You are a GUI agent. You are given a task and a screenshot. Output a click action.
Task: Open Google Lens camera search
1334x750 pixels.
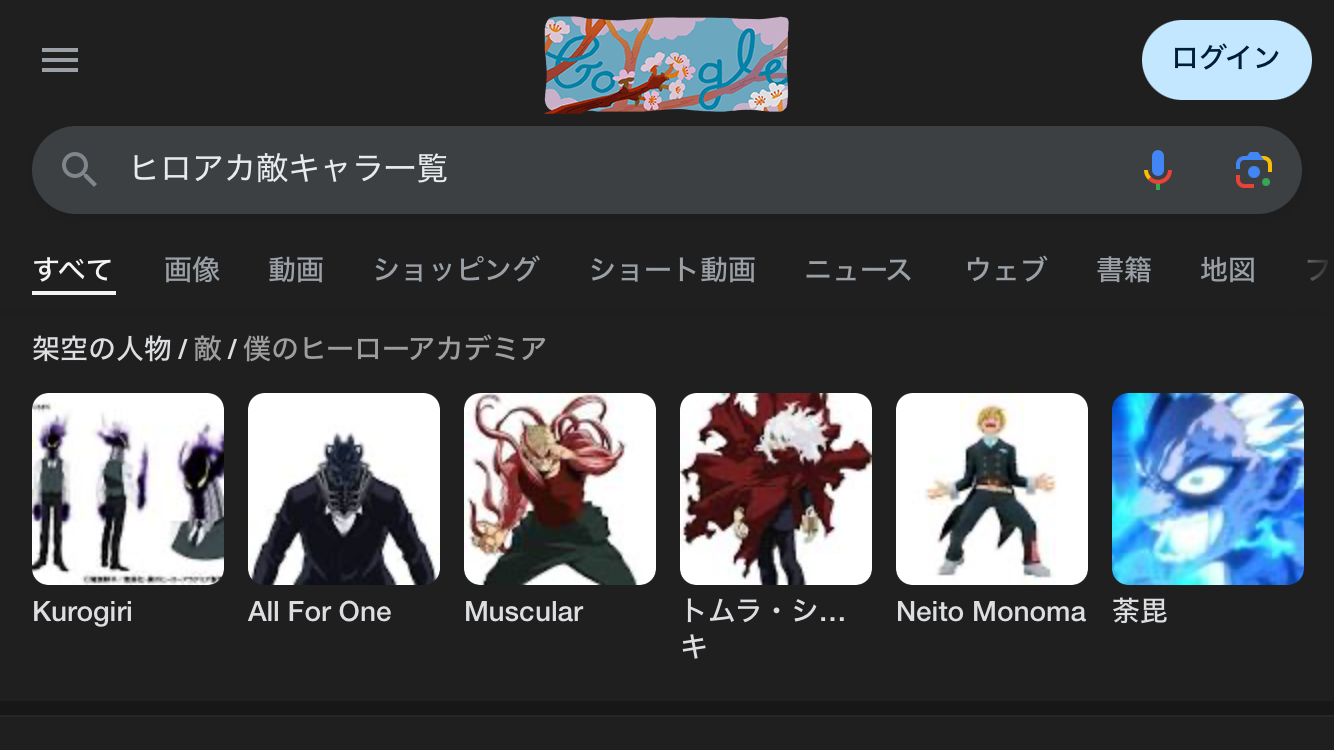(x=1253, y=170)
